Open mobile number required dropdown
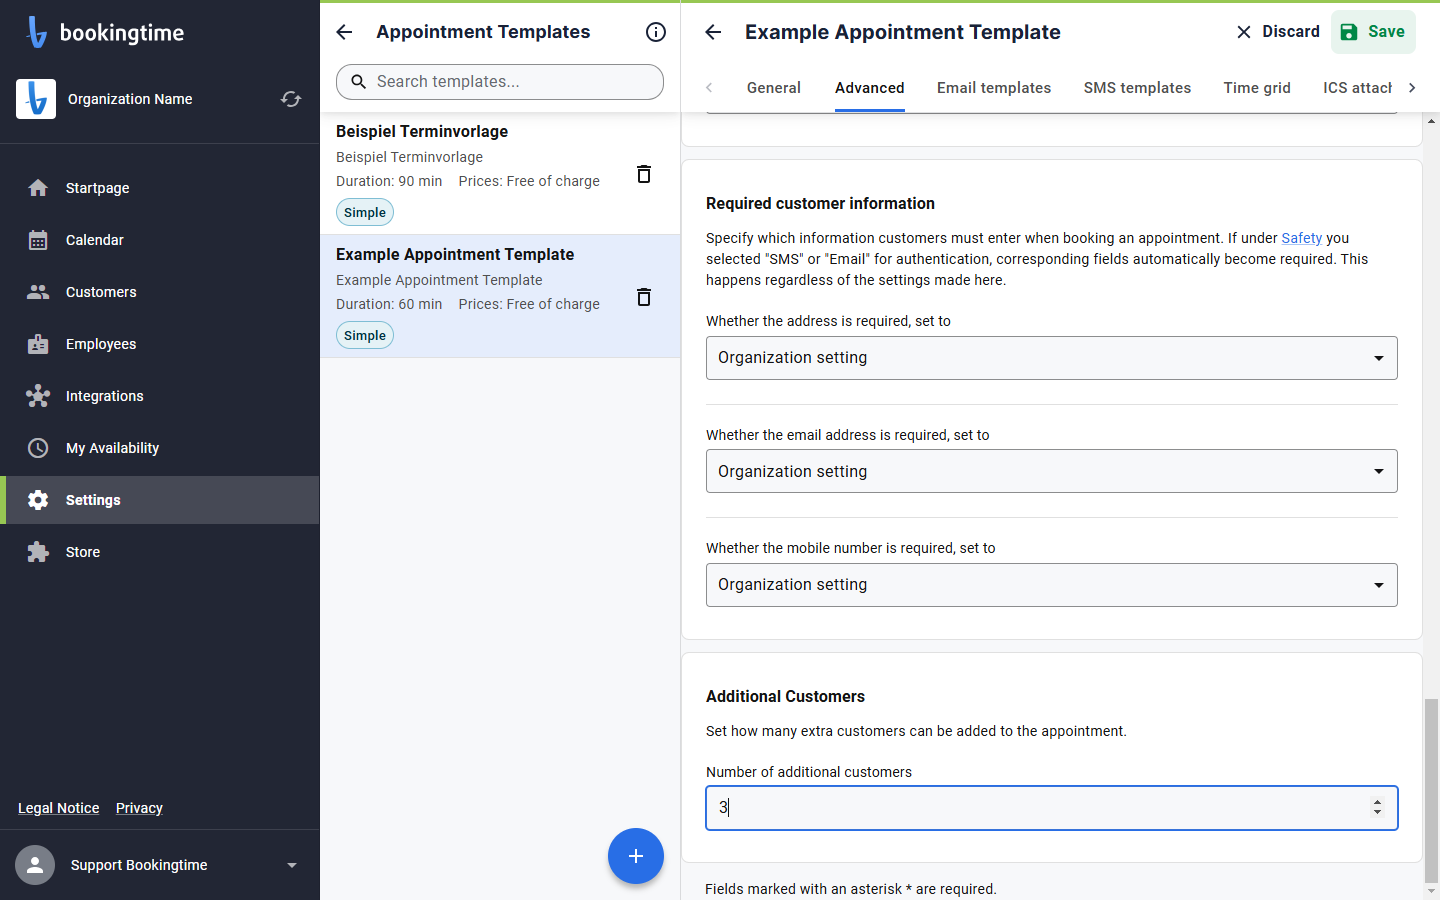Screen dimensions: 1440x900 pyautogui.click(x=1052, y=585)
